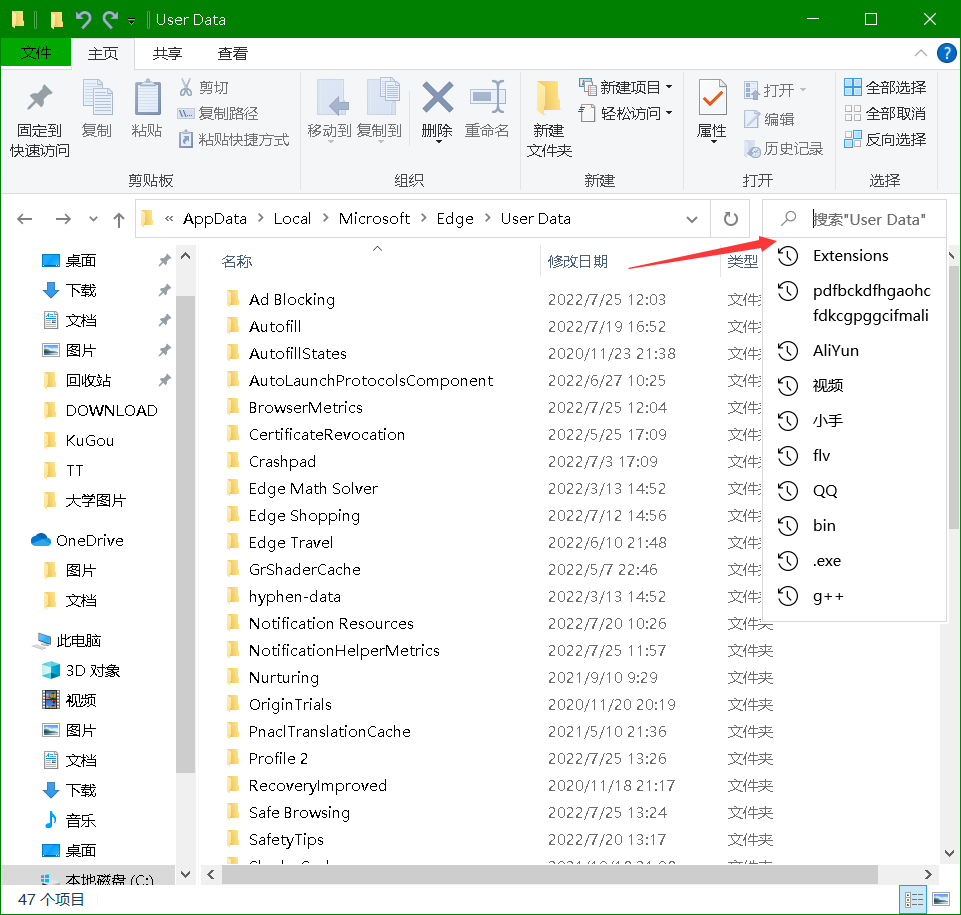
Task: Click Paste Shortcut (粘贴快捷方式)
Action: pos(234,140)
